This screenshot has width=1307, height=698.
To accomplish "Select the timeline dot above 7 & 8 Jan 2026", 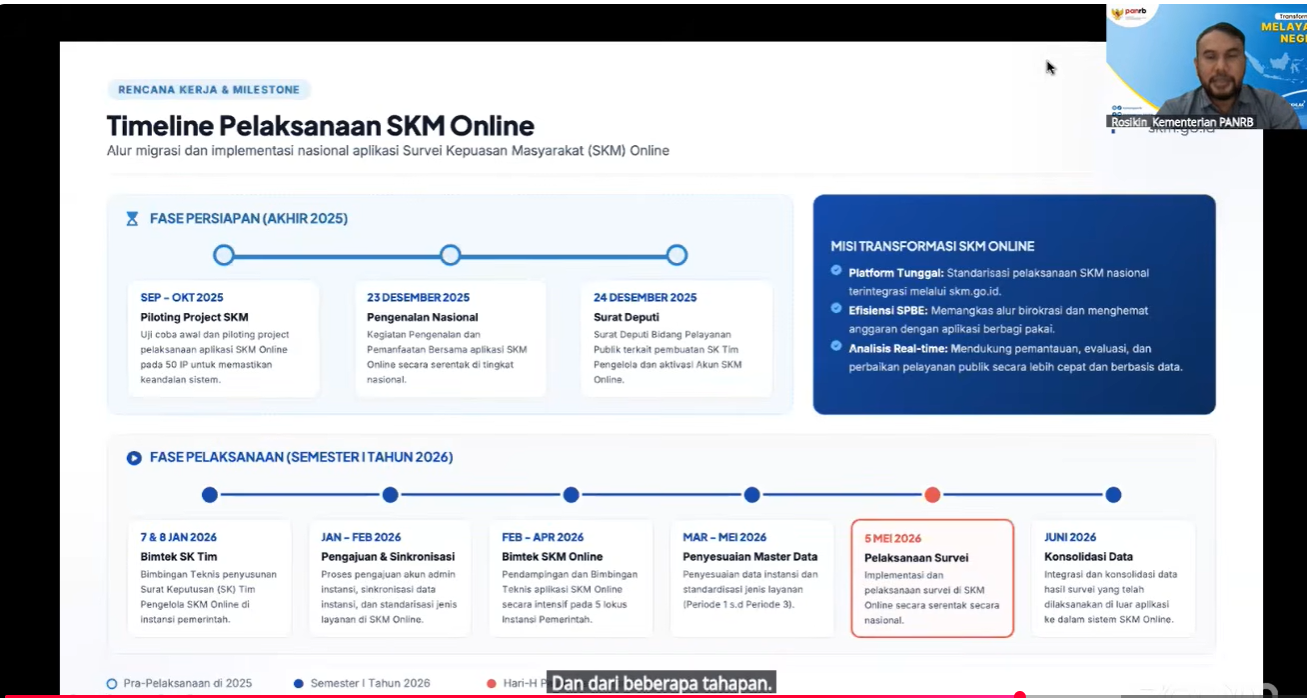I will tap(209, 495).
